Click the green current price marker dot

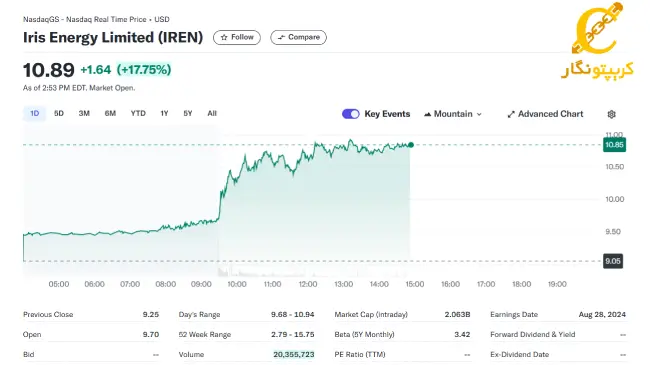coord(411,145)
